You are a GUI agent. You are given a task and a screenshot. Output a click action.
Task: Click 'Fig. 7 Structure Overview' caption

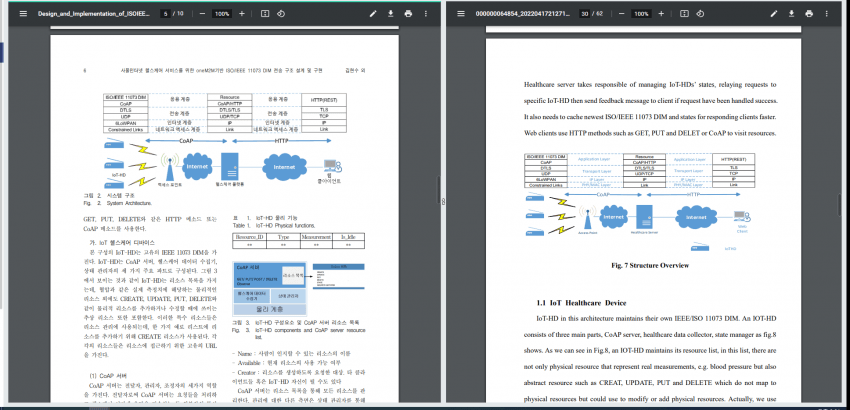tap(650, 265)
